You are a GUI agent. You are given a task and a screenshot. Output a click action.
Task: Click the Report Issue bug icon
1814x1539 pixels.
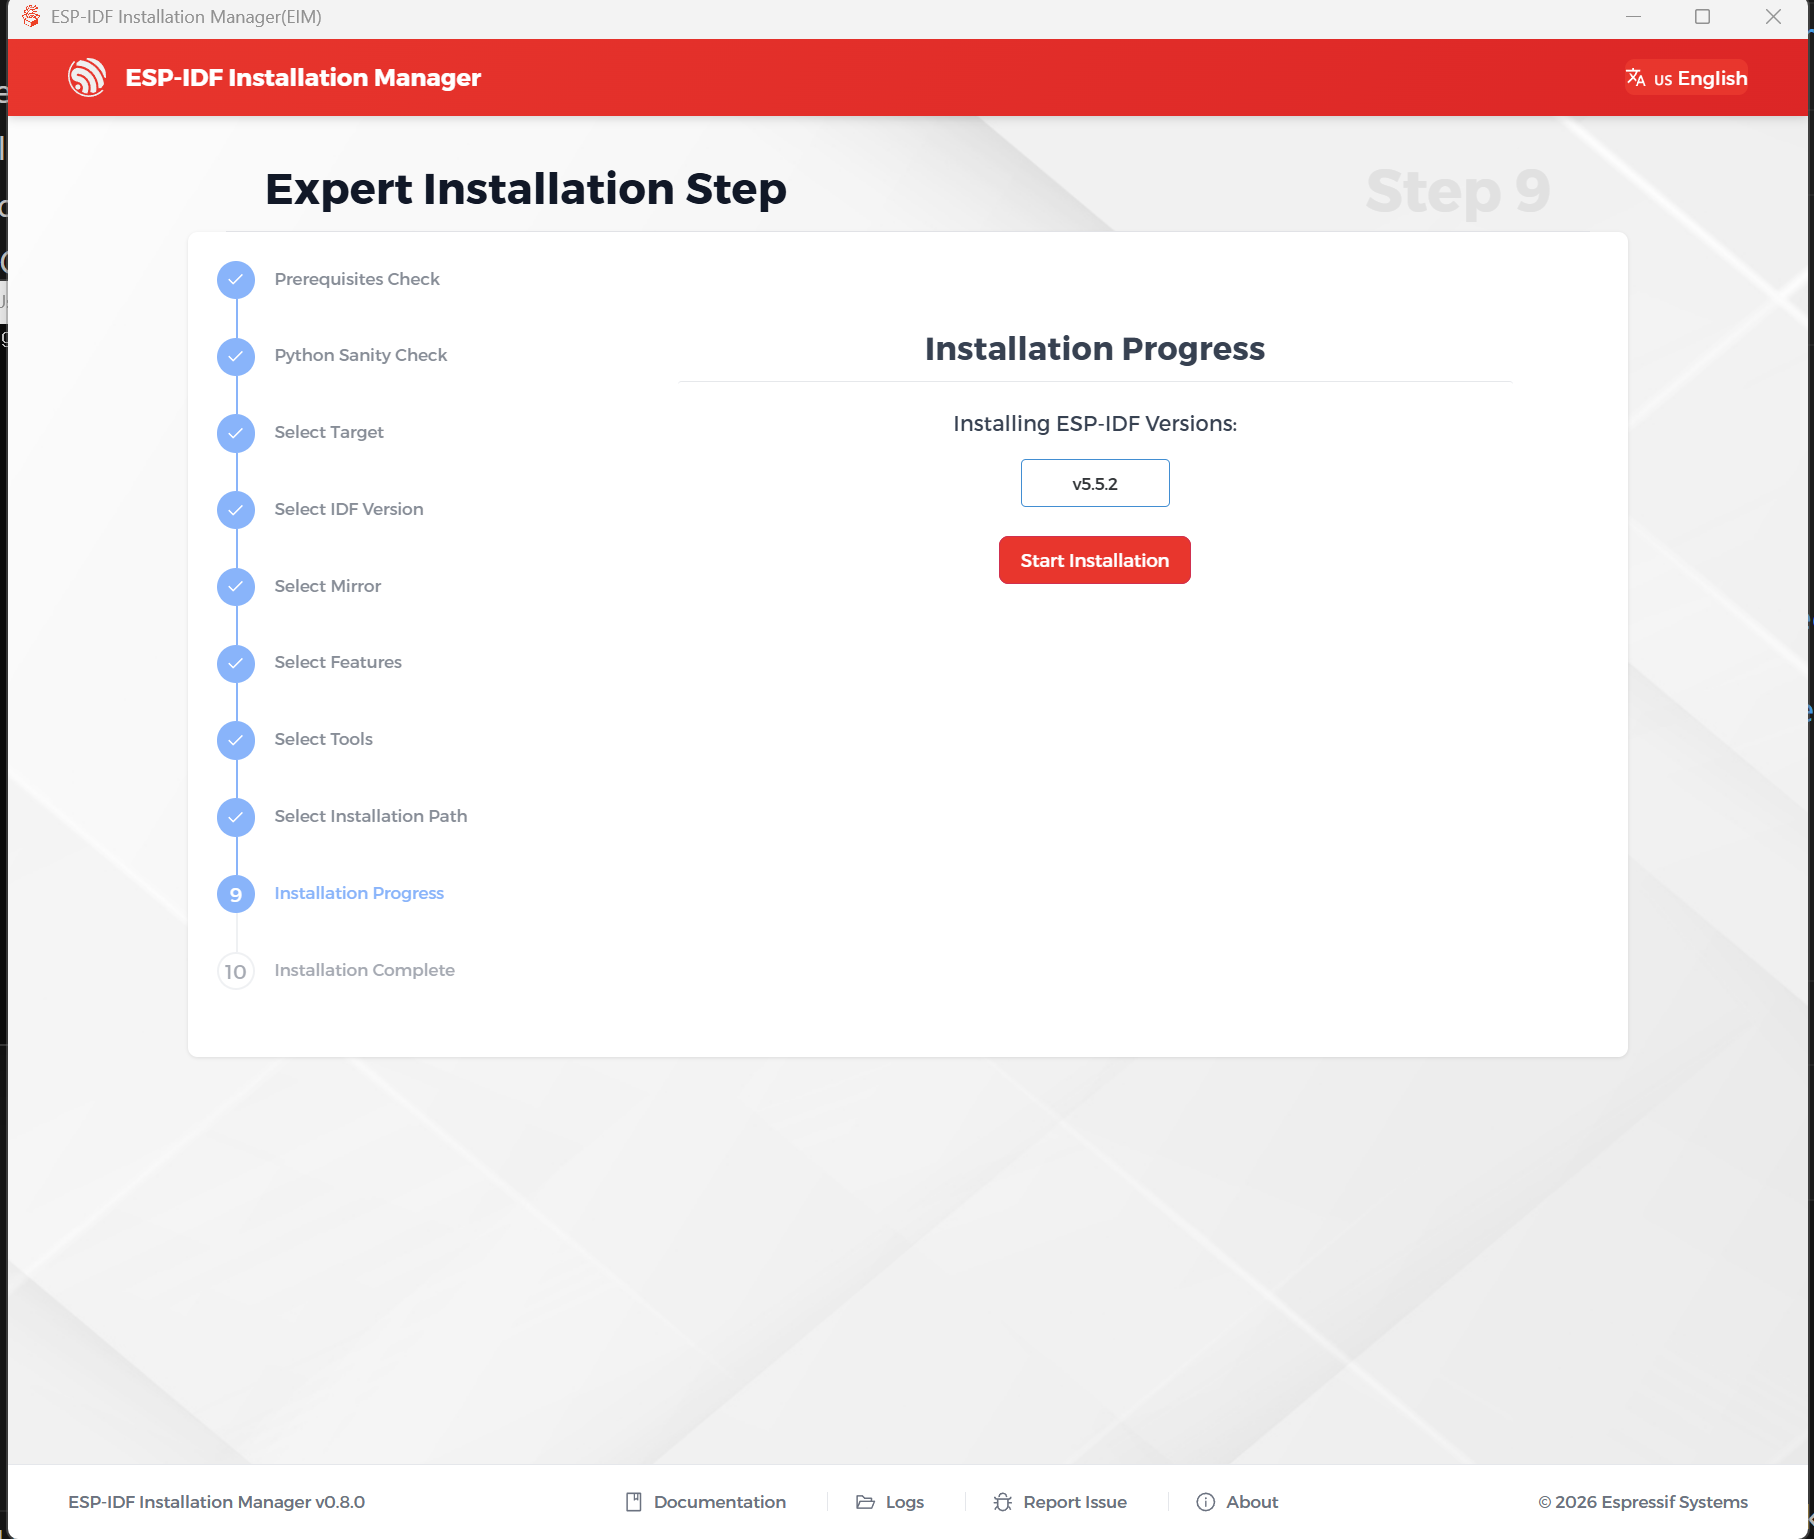click(x=1003, y=1502)
